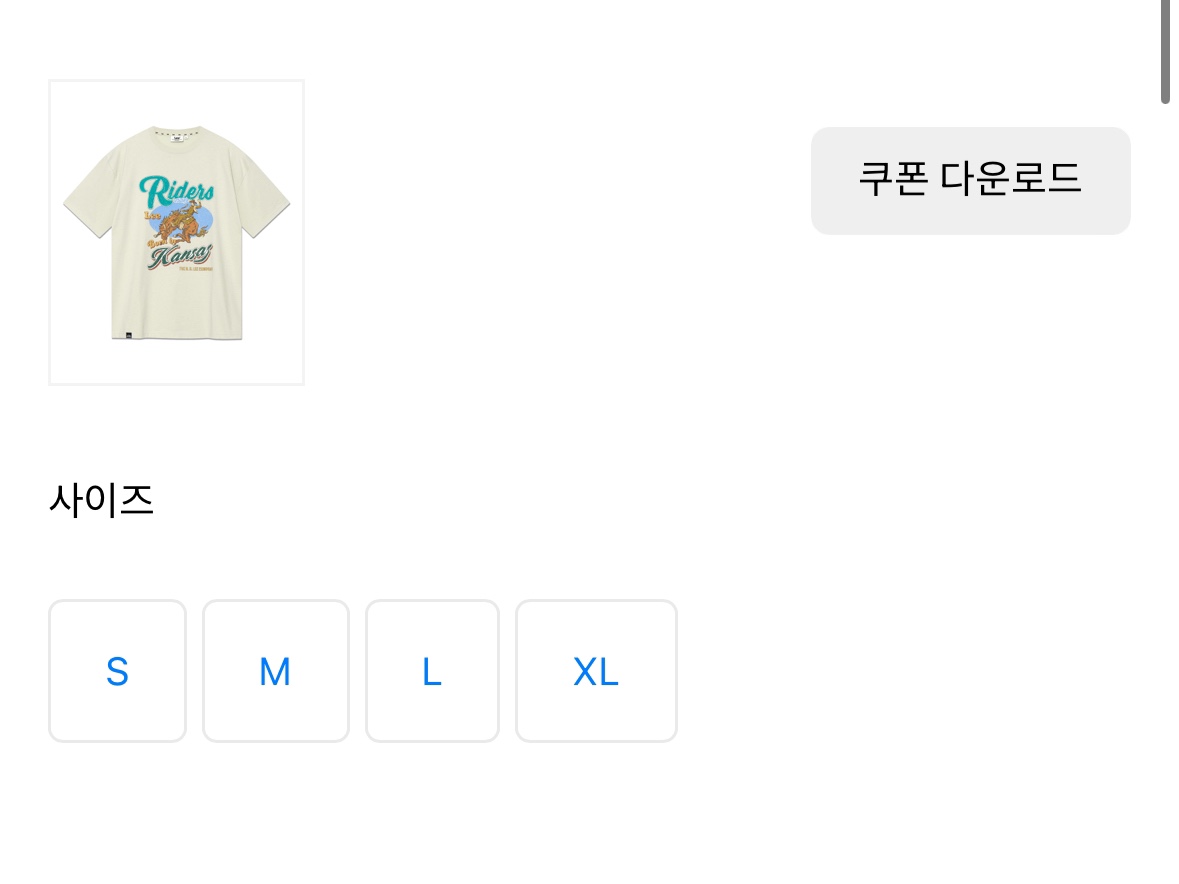Pick size L
1179x884 pixels.
pos(432,671)
